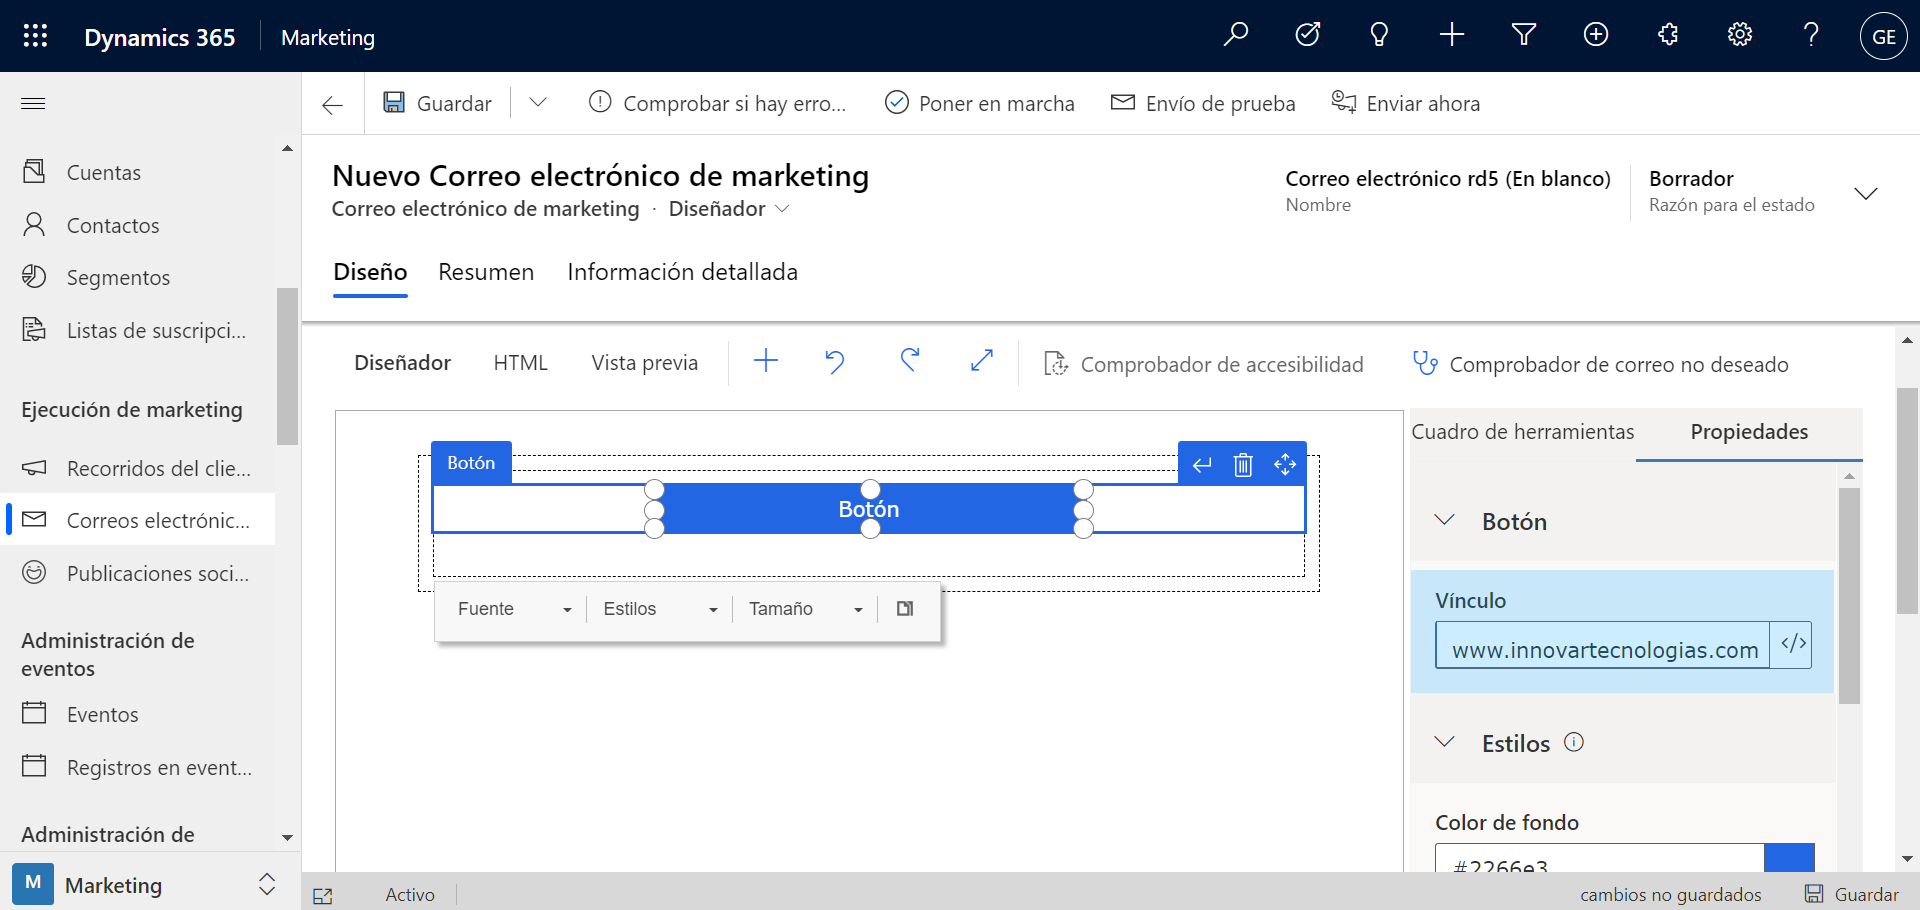Screen dimensions: 1920x910
Task: Open the Fuente dropdown
Action: coord(512,609)
